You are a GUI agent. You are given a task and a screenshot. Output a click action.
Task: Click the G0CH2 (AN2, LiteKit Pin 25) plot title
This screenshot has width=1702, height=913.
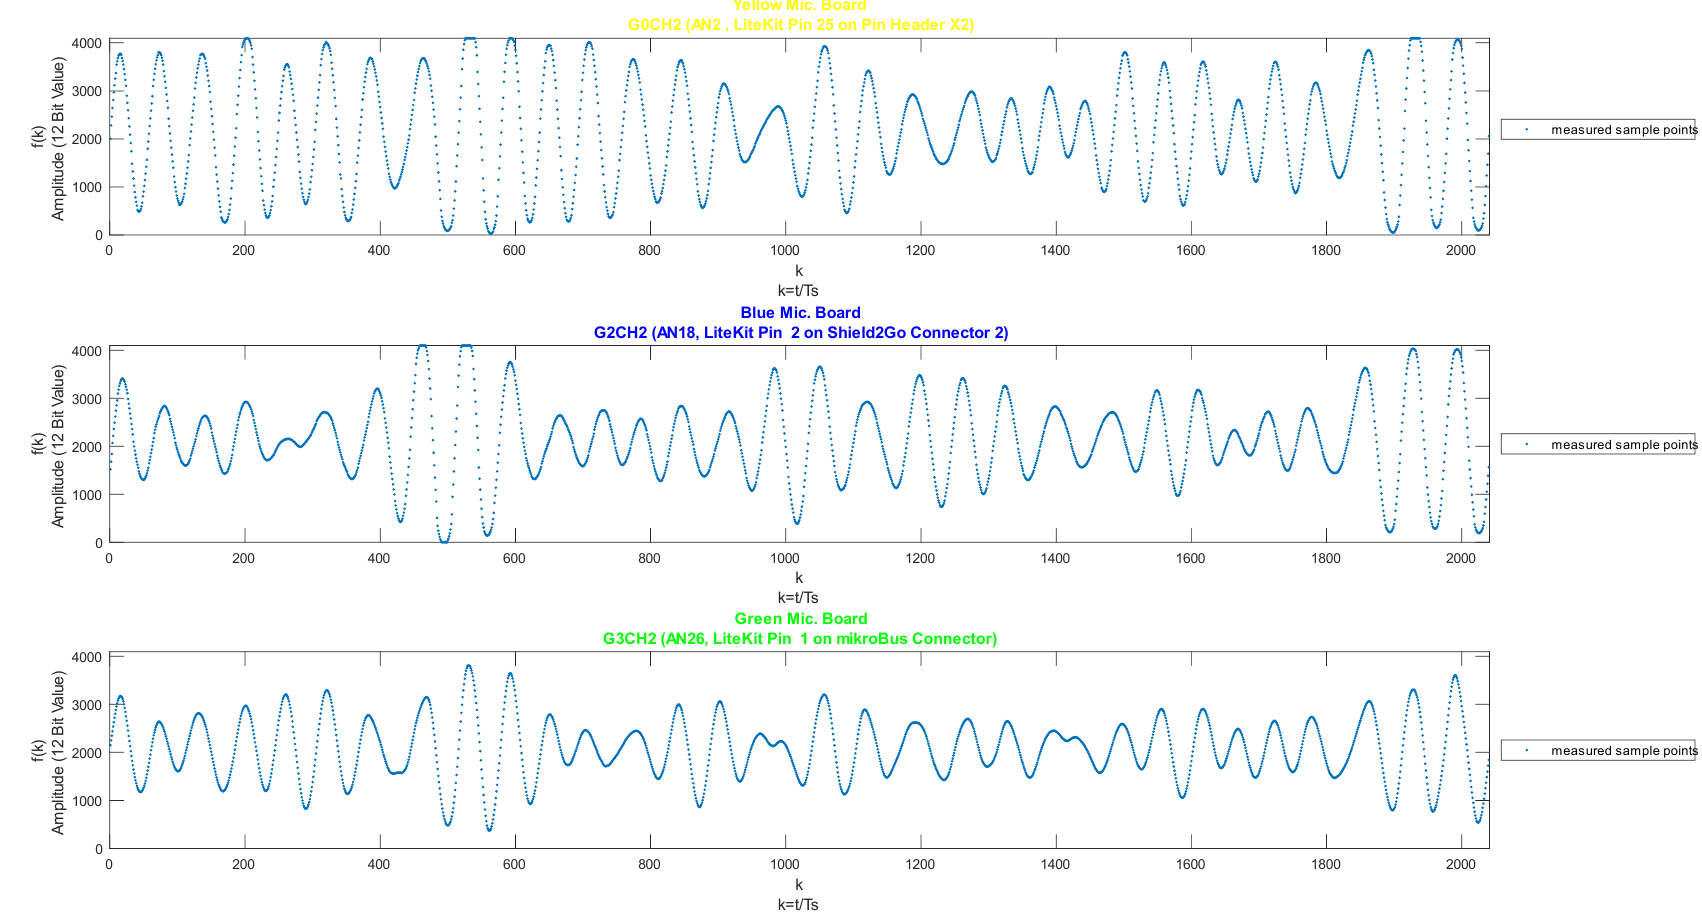coord(800,24)
